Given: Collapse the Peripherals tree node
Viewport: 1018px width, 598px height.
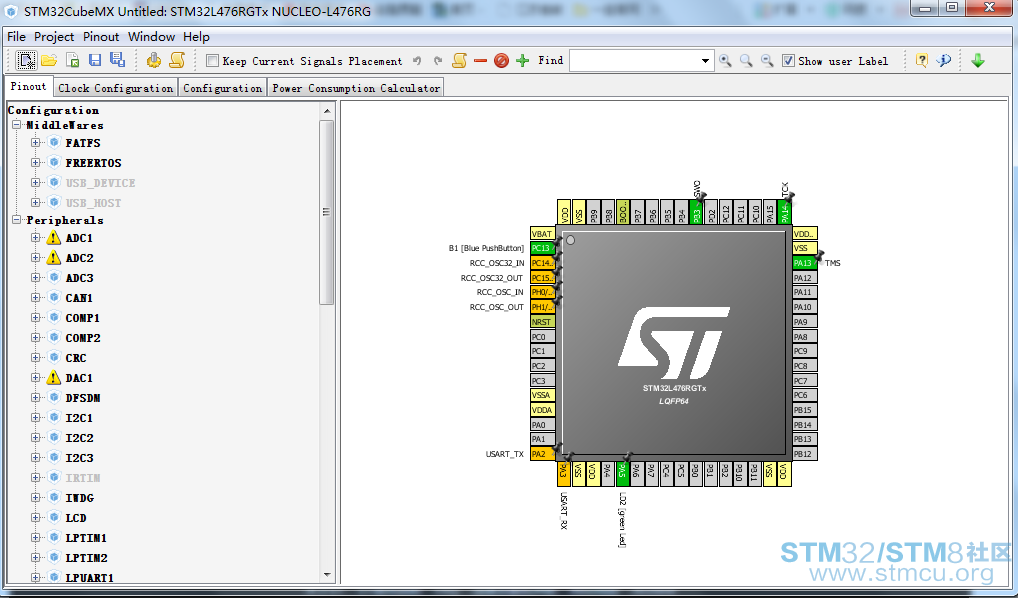Looking at the screenshot, I should (x=17, y=219).
